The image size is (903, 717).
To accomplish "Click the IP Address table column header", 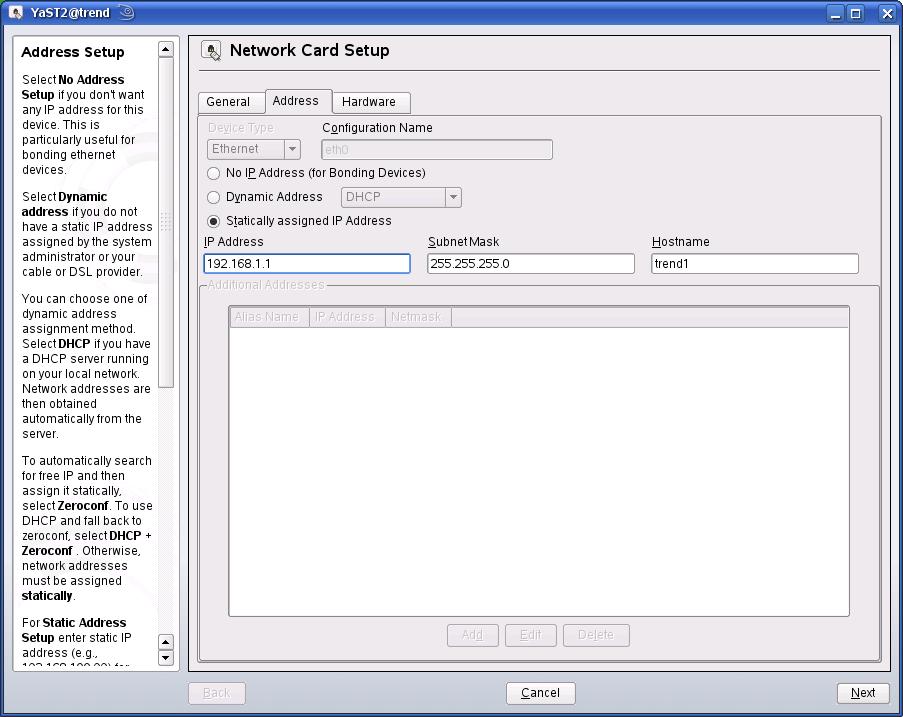I will point(347,317).
